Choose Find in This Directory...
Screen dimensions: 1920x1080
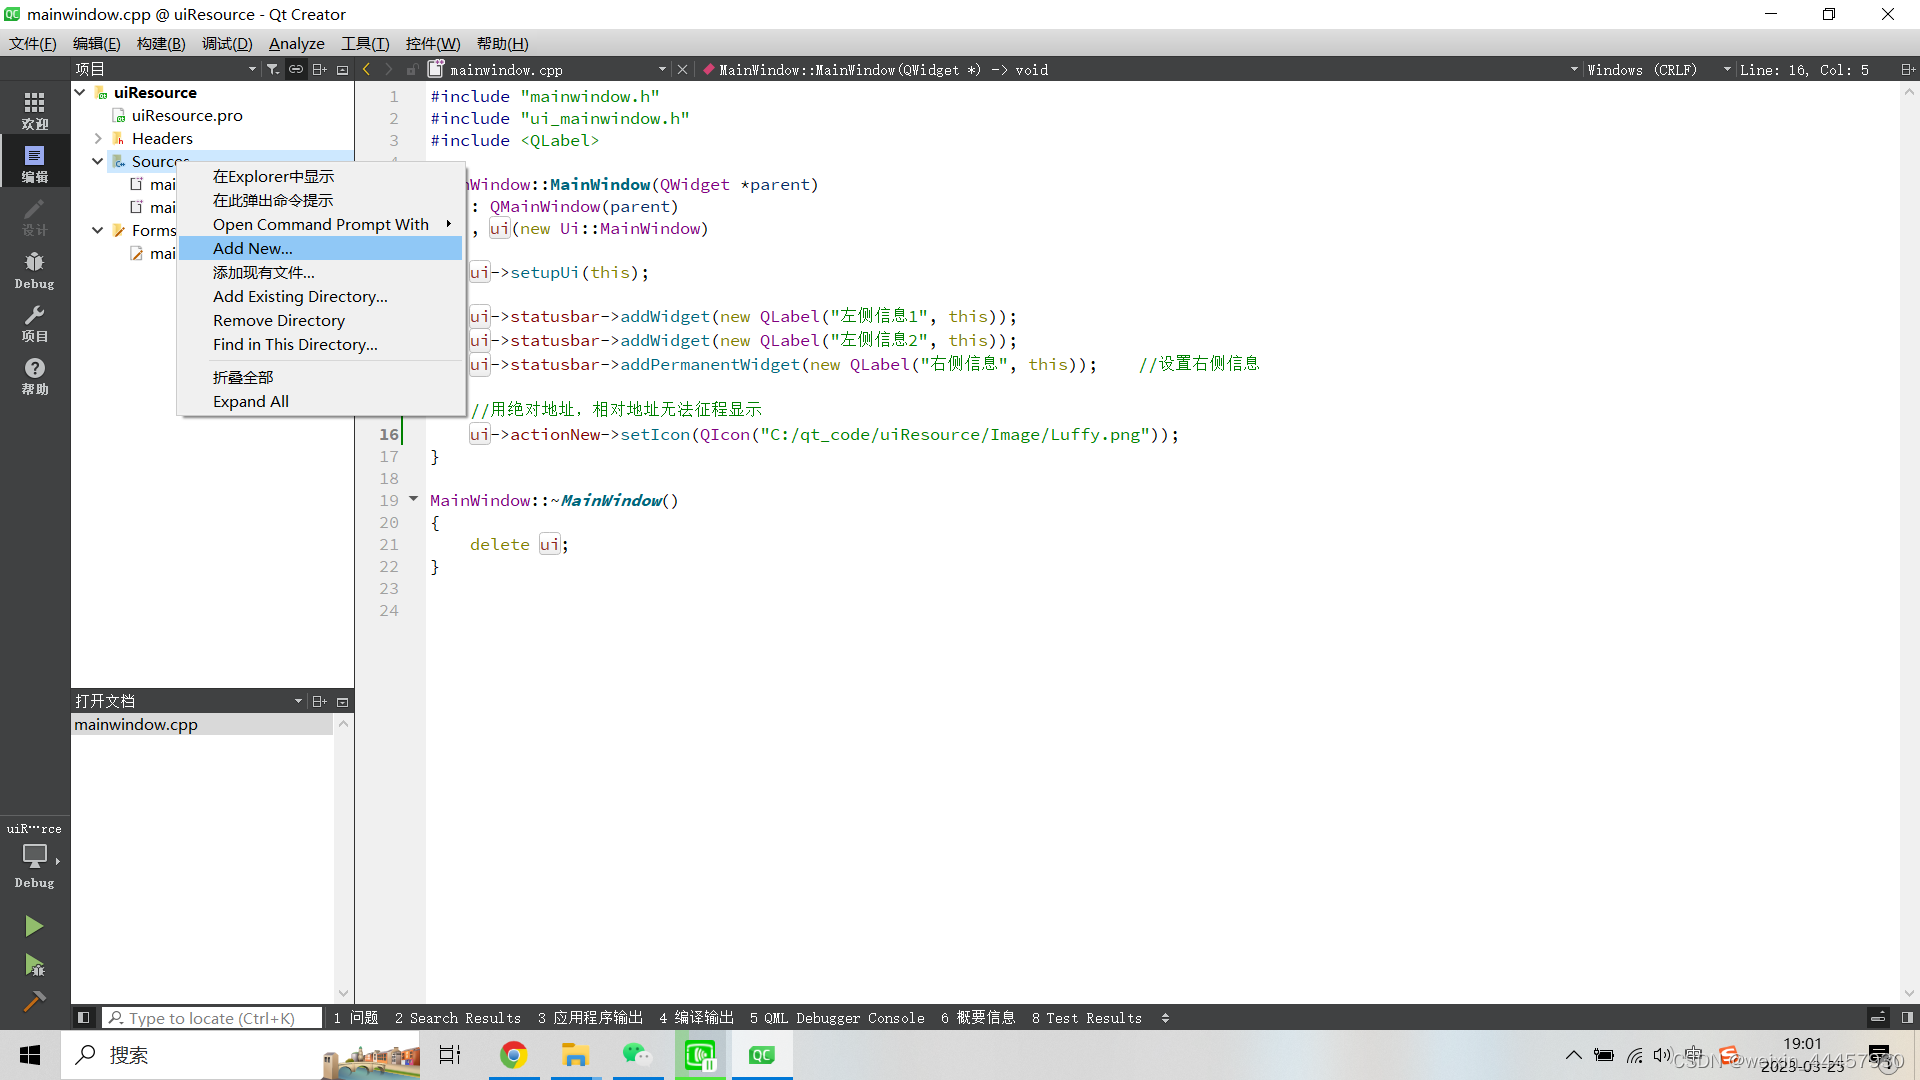tap(320, 344)
